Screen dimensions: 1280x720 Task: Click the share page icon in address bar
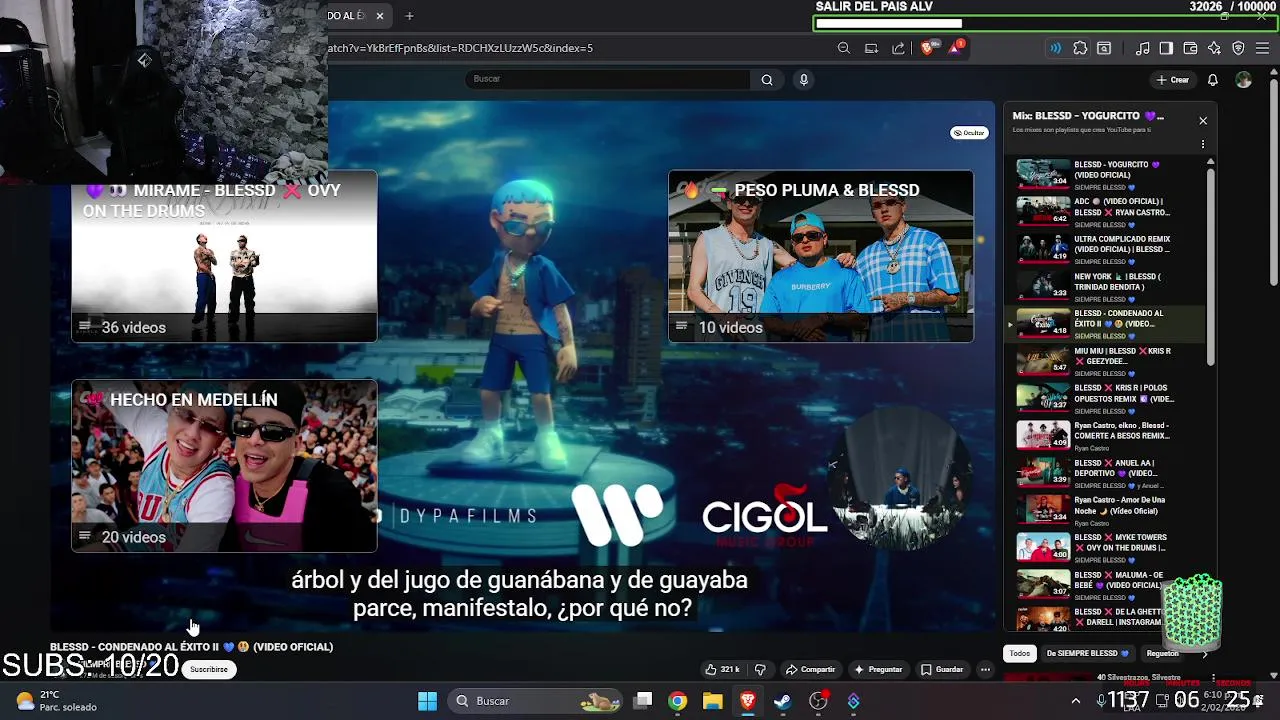coord(898,48)
